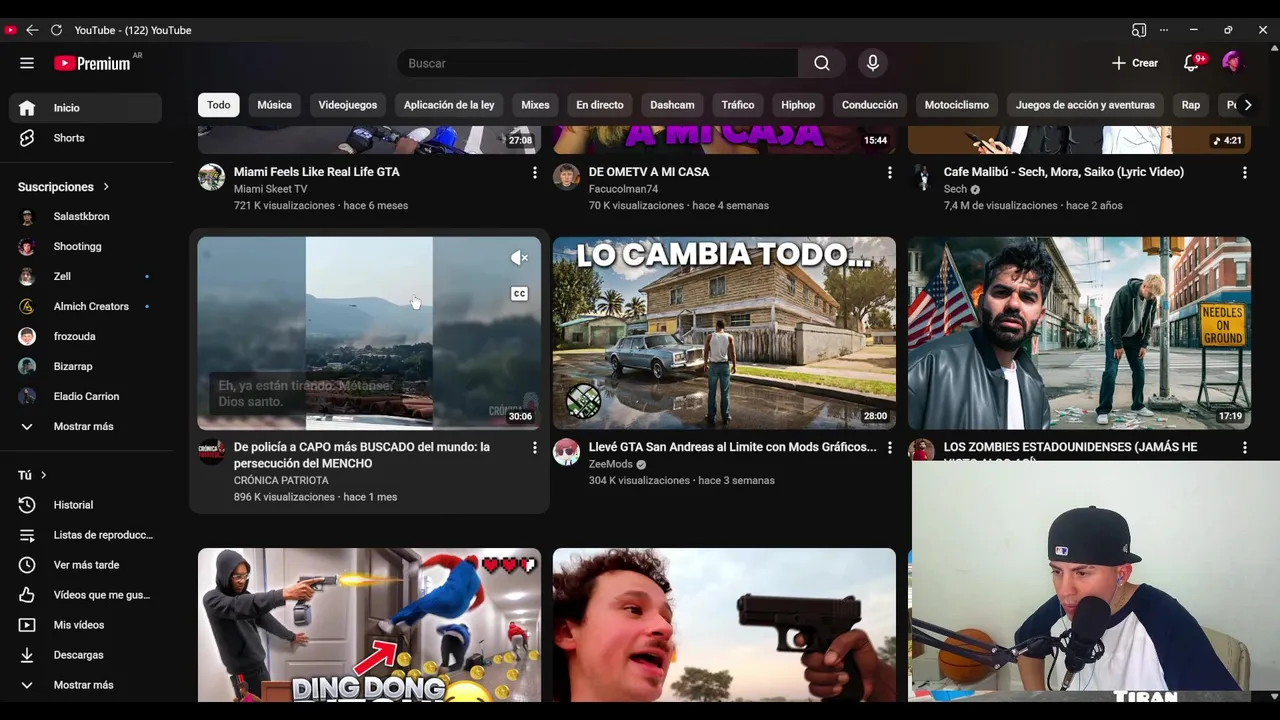Viewport: 1280px width, 720px height.
Task: Unmute the preview video
Action: pyautogui.click(x=519, y=258)
